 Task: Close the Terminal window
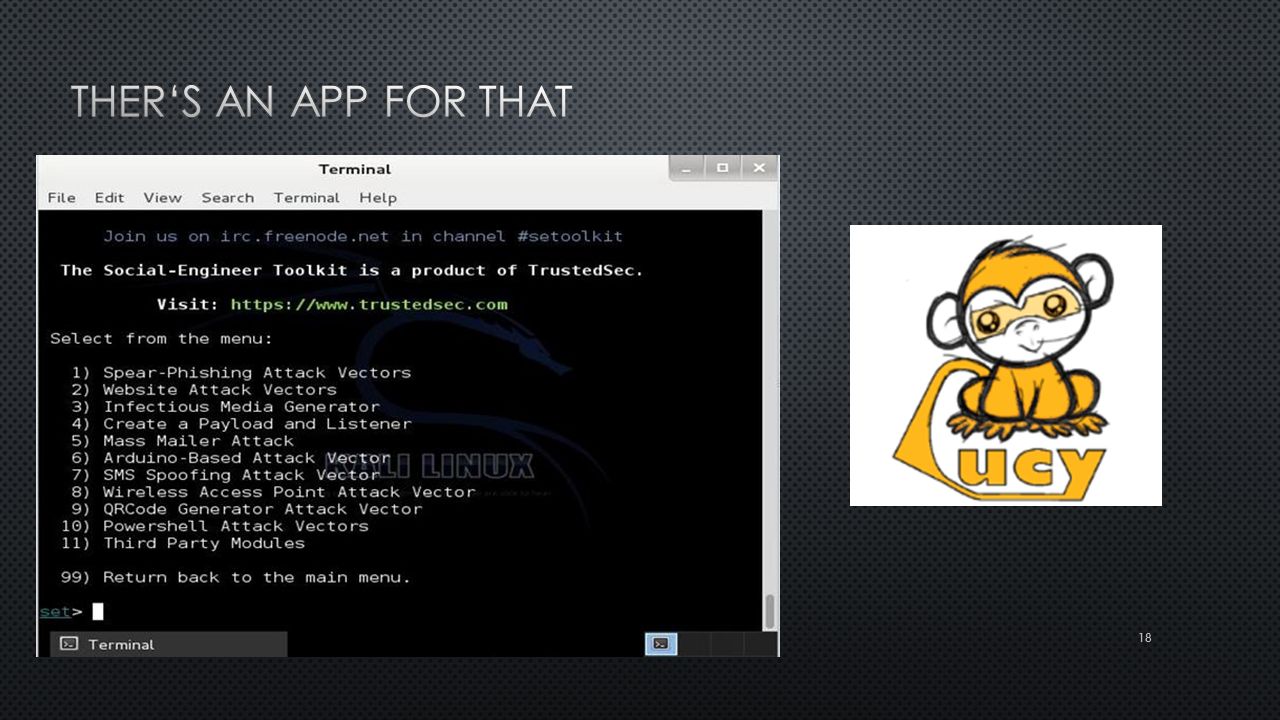(759, 168)
